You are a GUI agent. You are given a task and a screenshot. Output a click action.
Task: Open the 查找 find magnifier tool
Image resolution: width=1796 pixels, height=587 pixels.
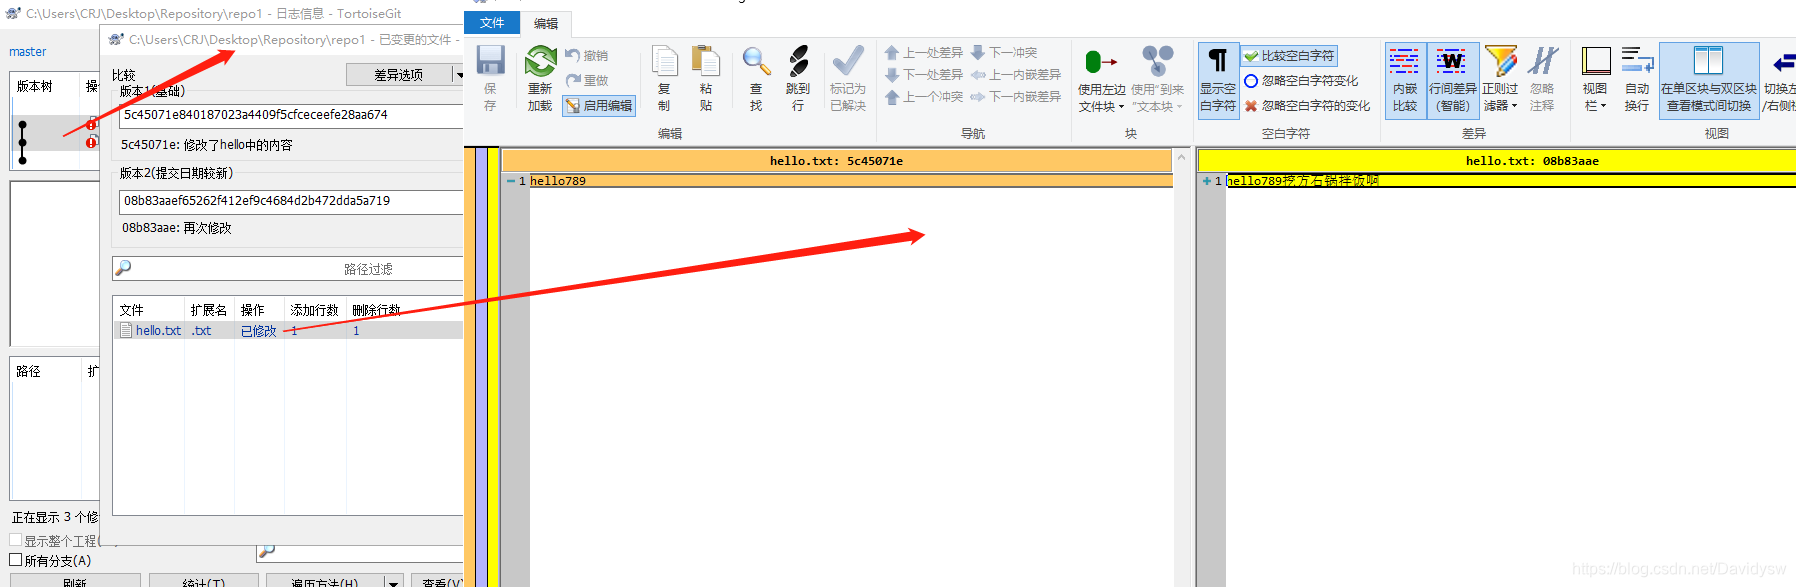click(756, 61)
